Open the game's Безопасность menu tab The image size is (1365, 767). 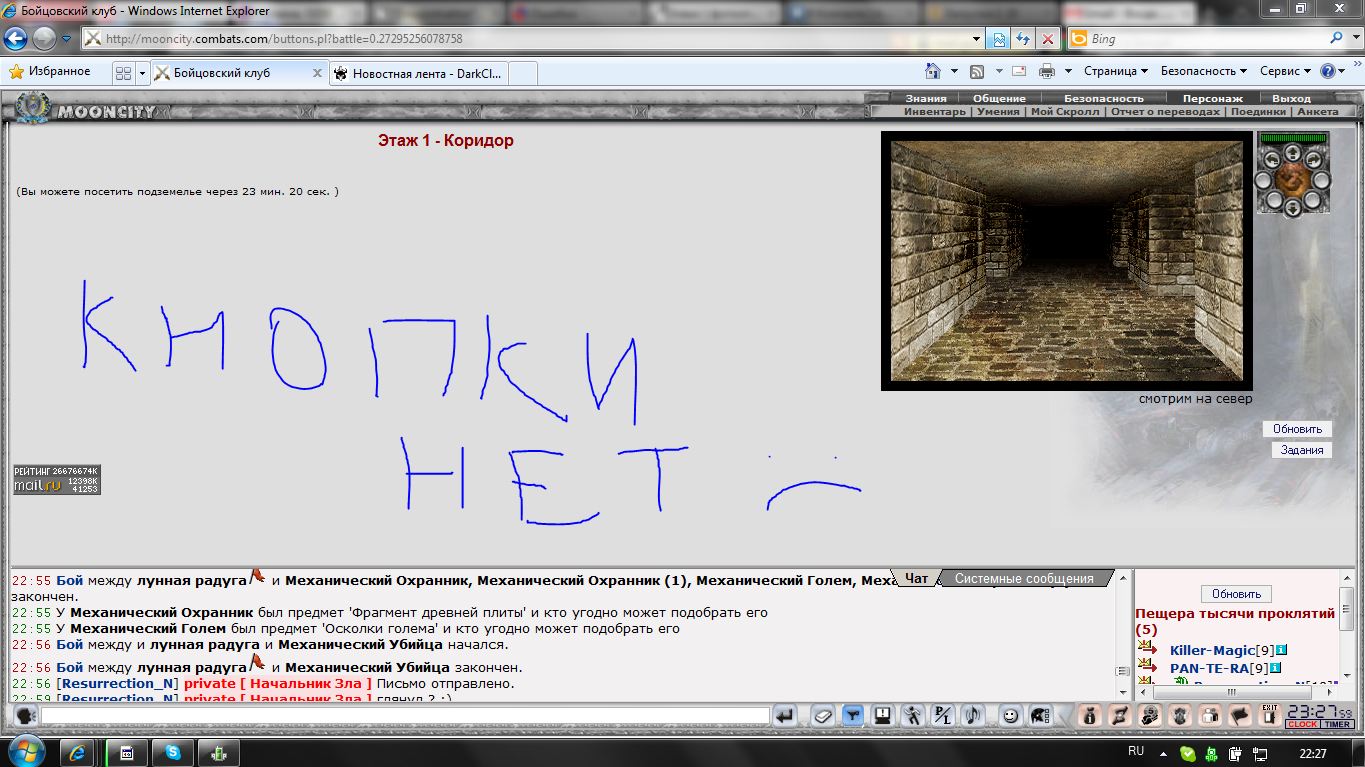tap(1103, 98)
